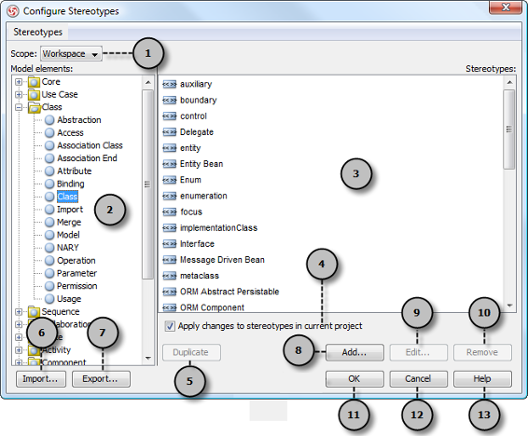This screenshot has height=436, width=528.
Task: Select the Usage model element
Action: click(69, 299)
